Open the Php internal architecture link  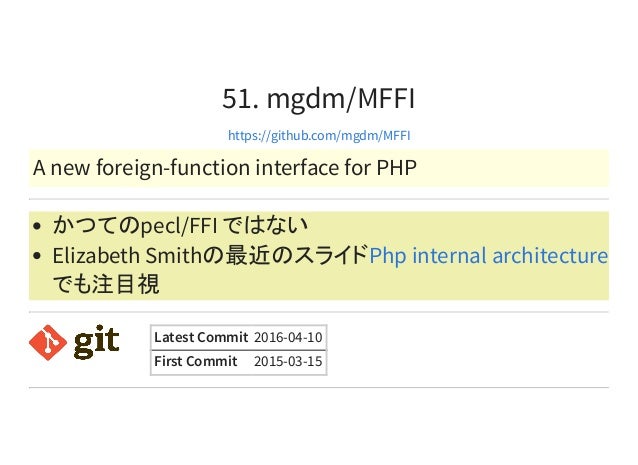[x=488, y=256]
